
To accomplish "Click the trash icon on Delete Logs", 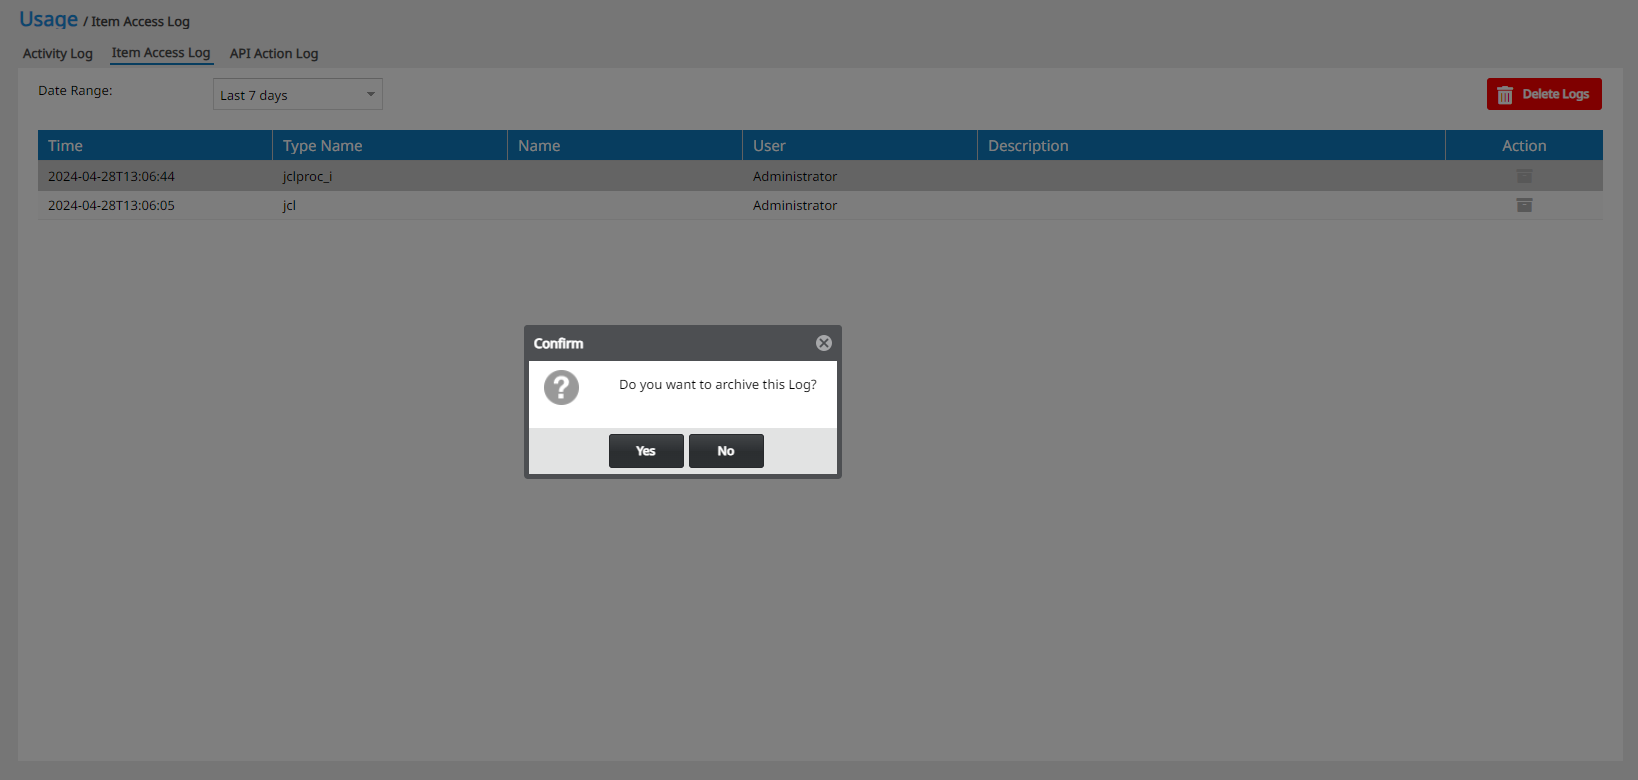I will [x=1505, y=95].
